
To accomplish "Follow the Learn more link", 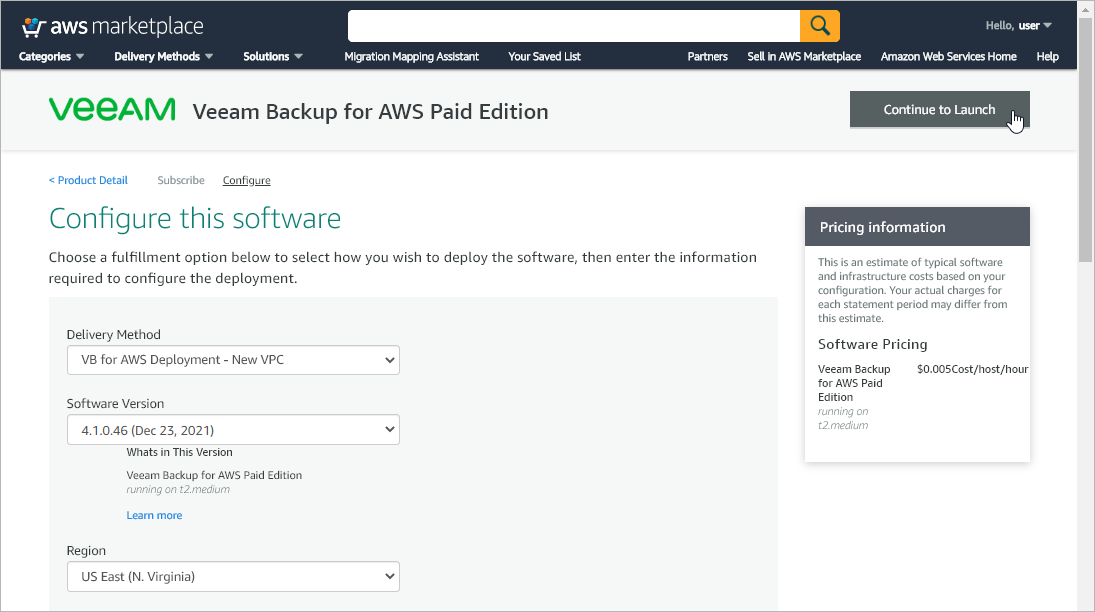I will (x=154, y=515).
